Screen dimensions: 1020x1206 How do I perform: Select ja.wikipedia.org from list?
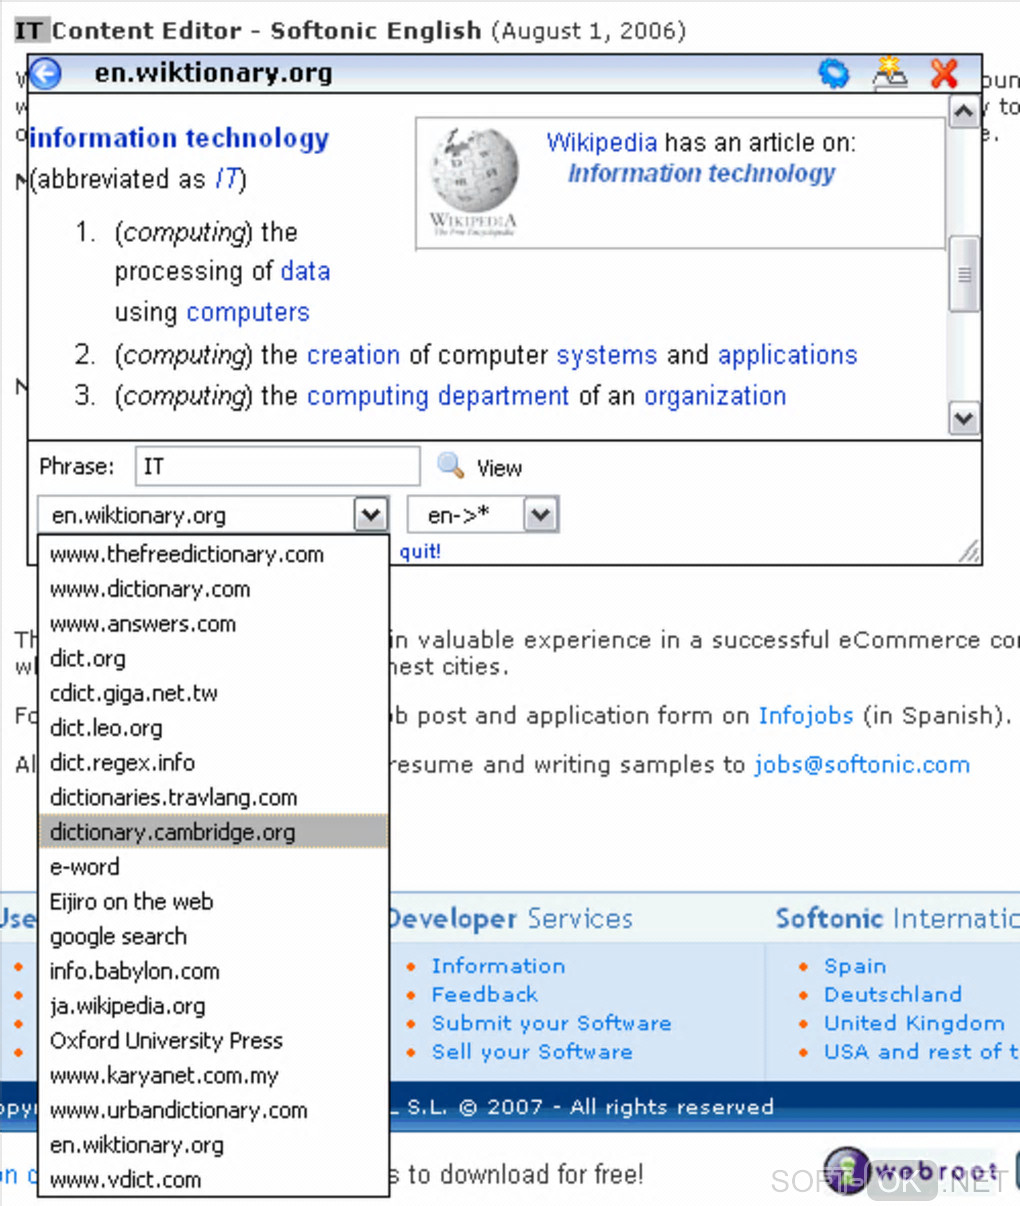coord(213,1006)
